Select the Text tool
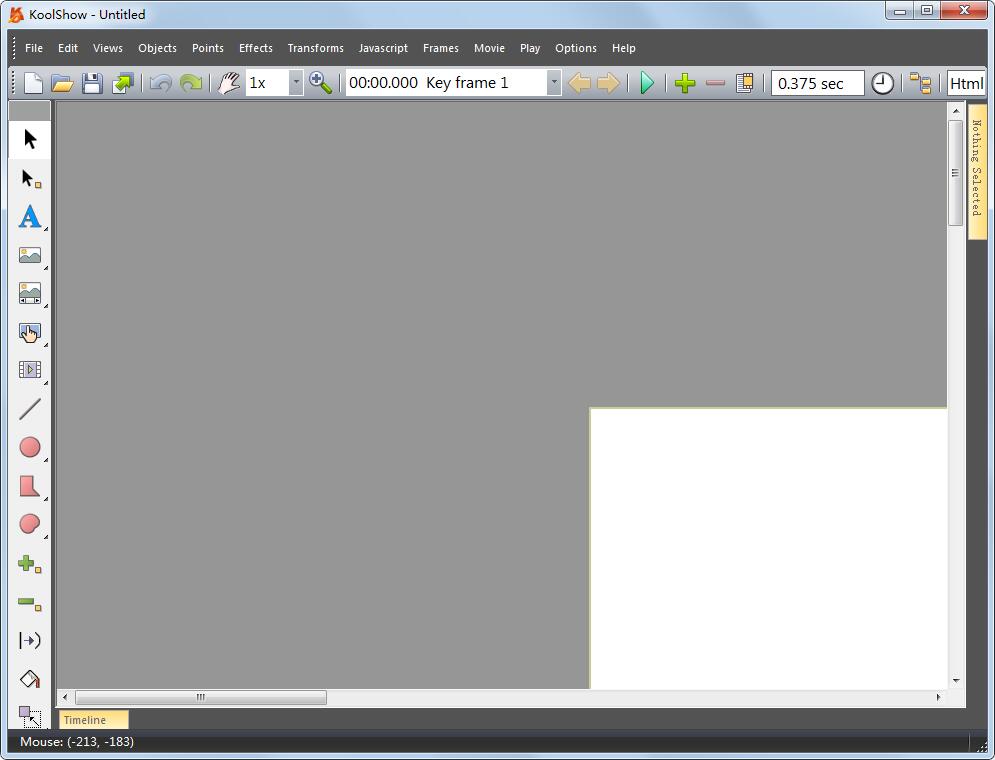This screenshot has width=995, height=760. click(30, 216)
